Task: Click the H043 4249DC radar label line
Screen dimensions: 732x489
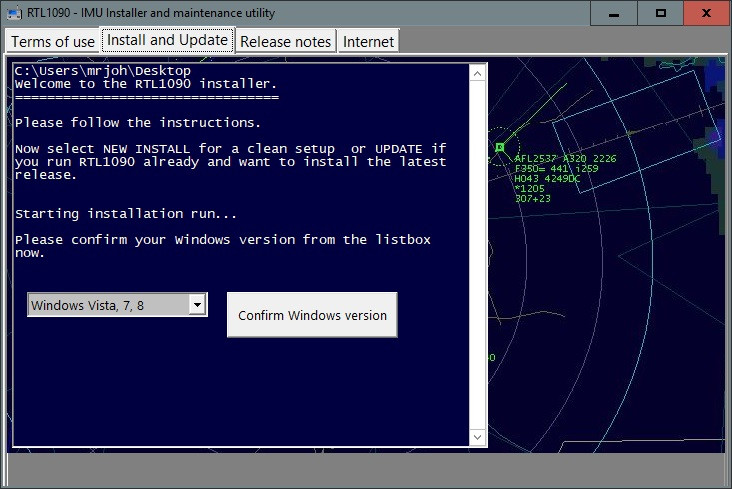Action: (x=547, y=178)
